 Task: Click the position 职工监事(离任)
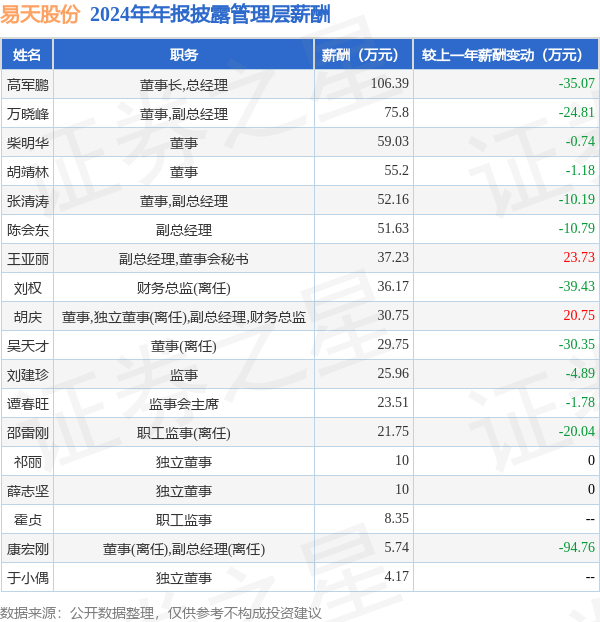(184, 433)
